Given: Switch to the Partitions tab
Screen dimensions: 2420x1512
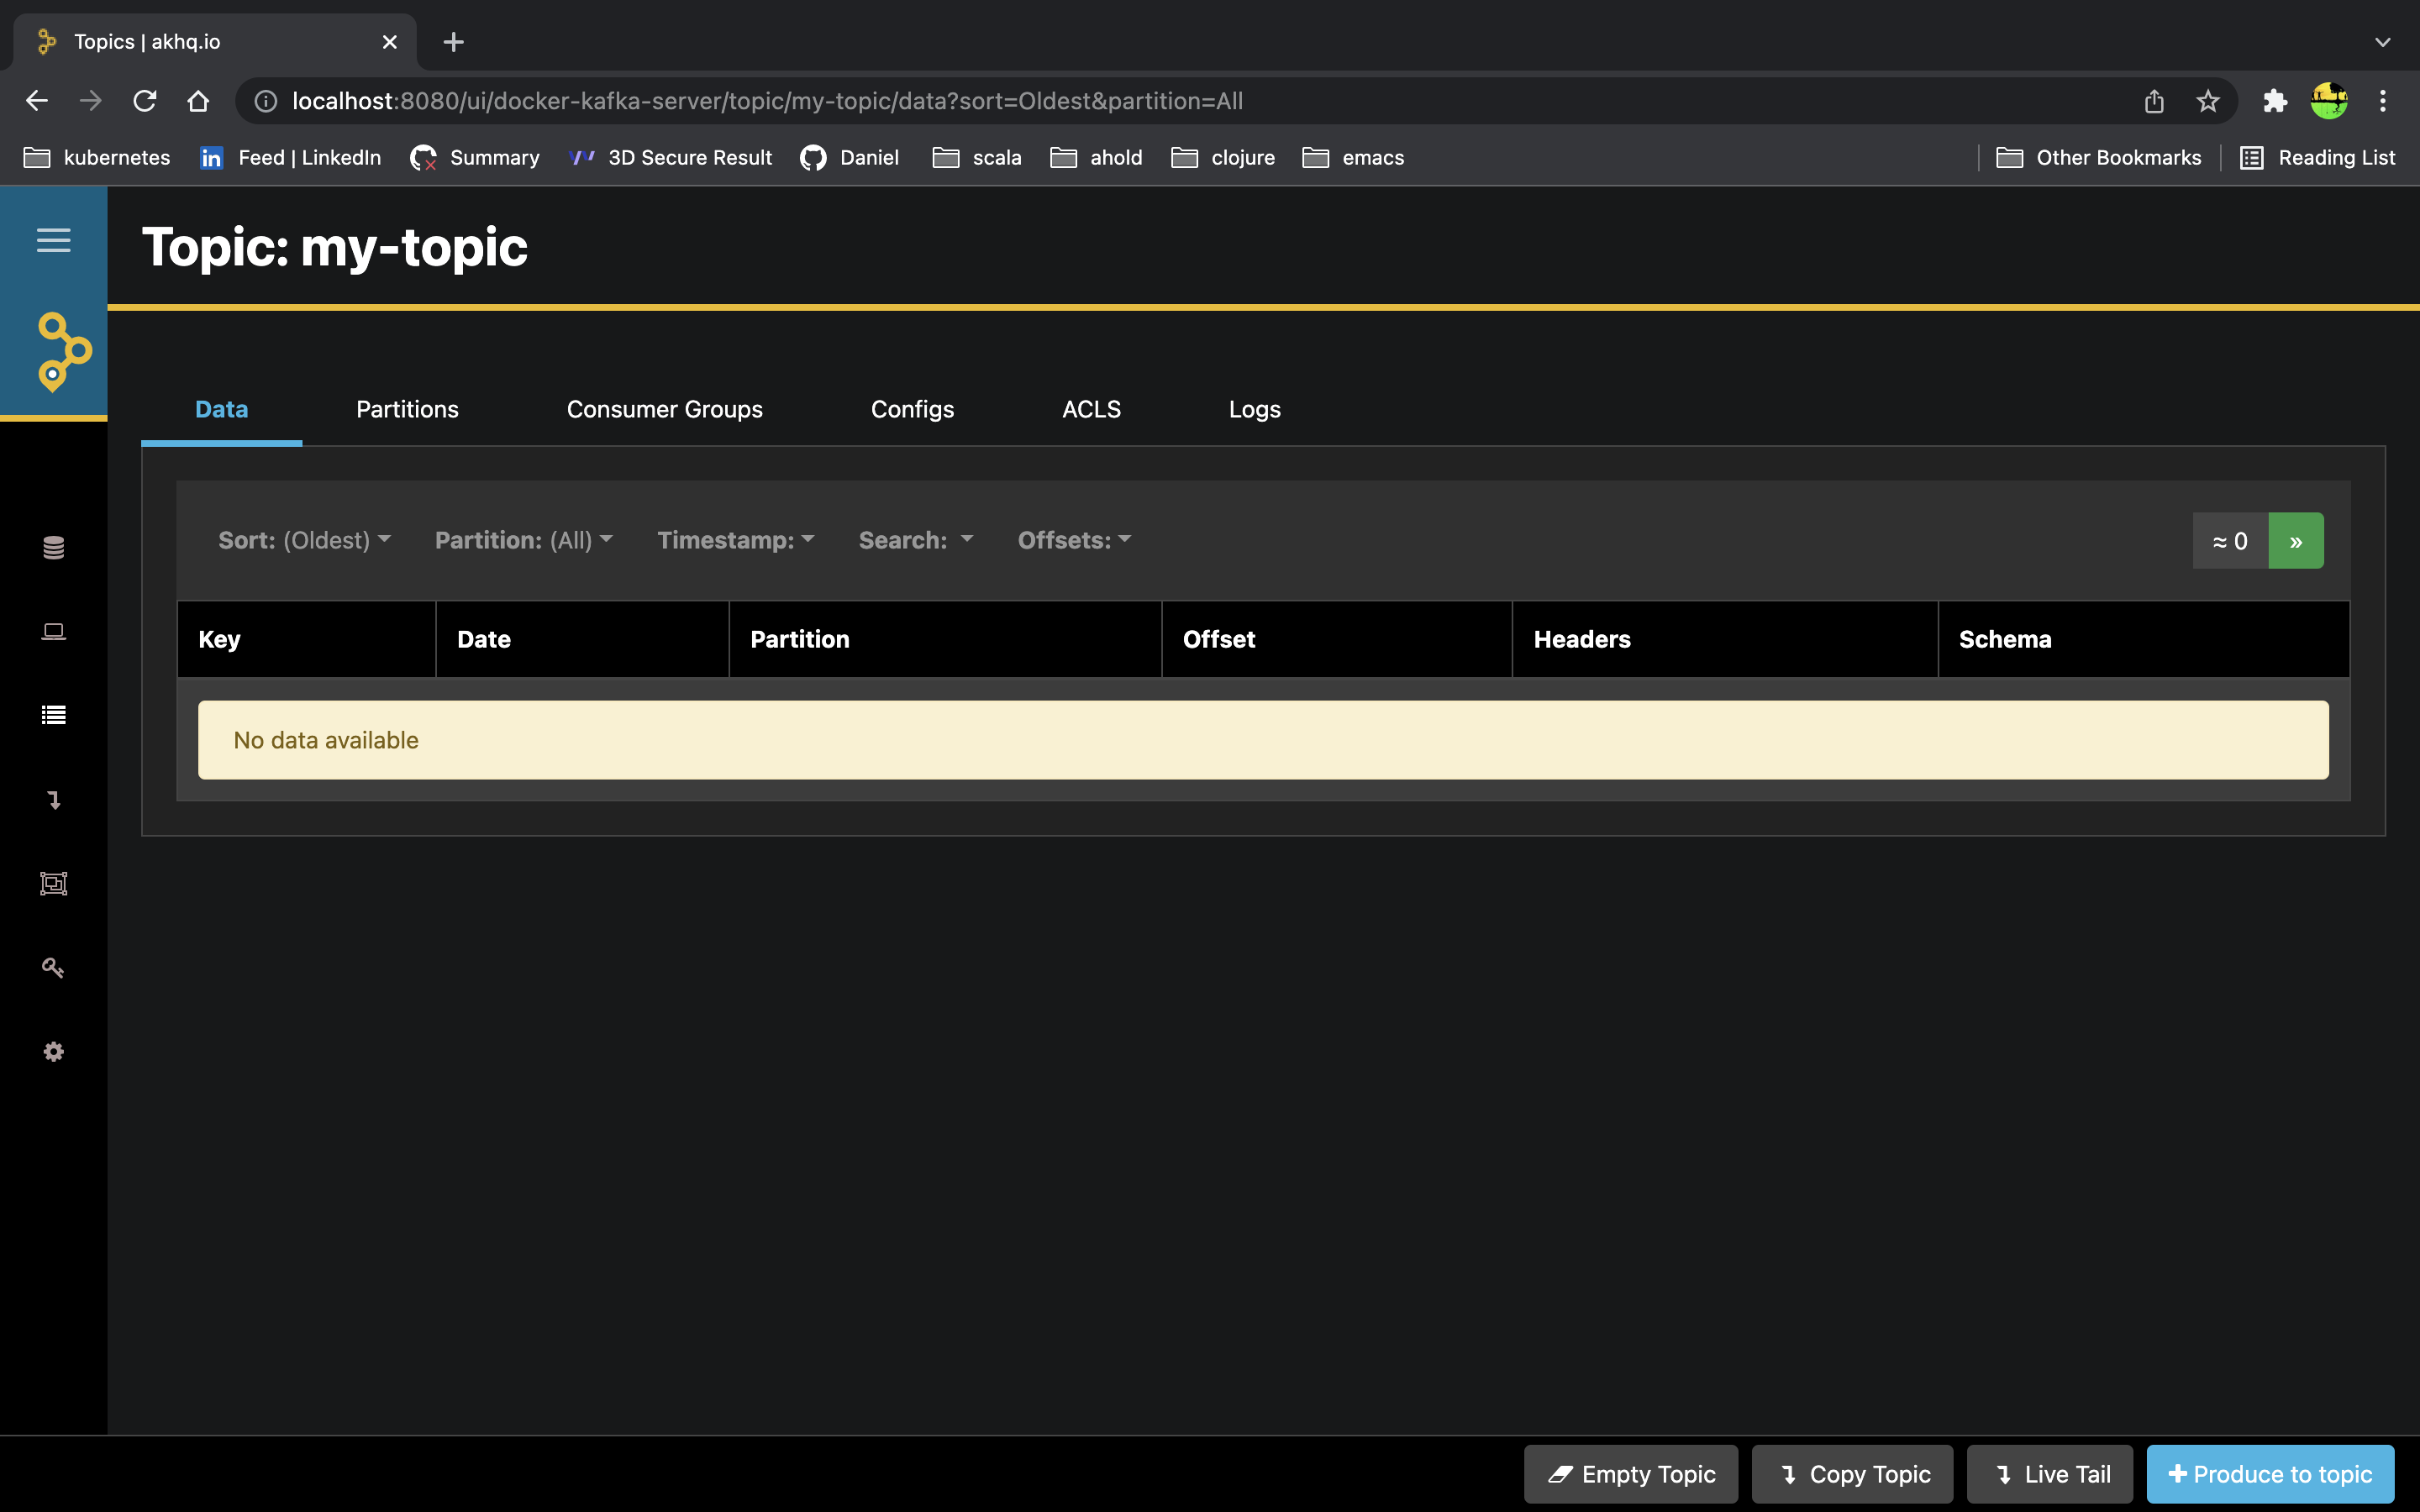Looking at the screenshot, I should (407, 409).
